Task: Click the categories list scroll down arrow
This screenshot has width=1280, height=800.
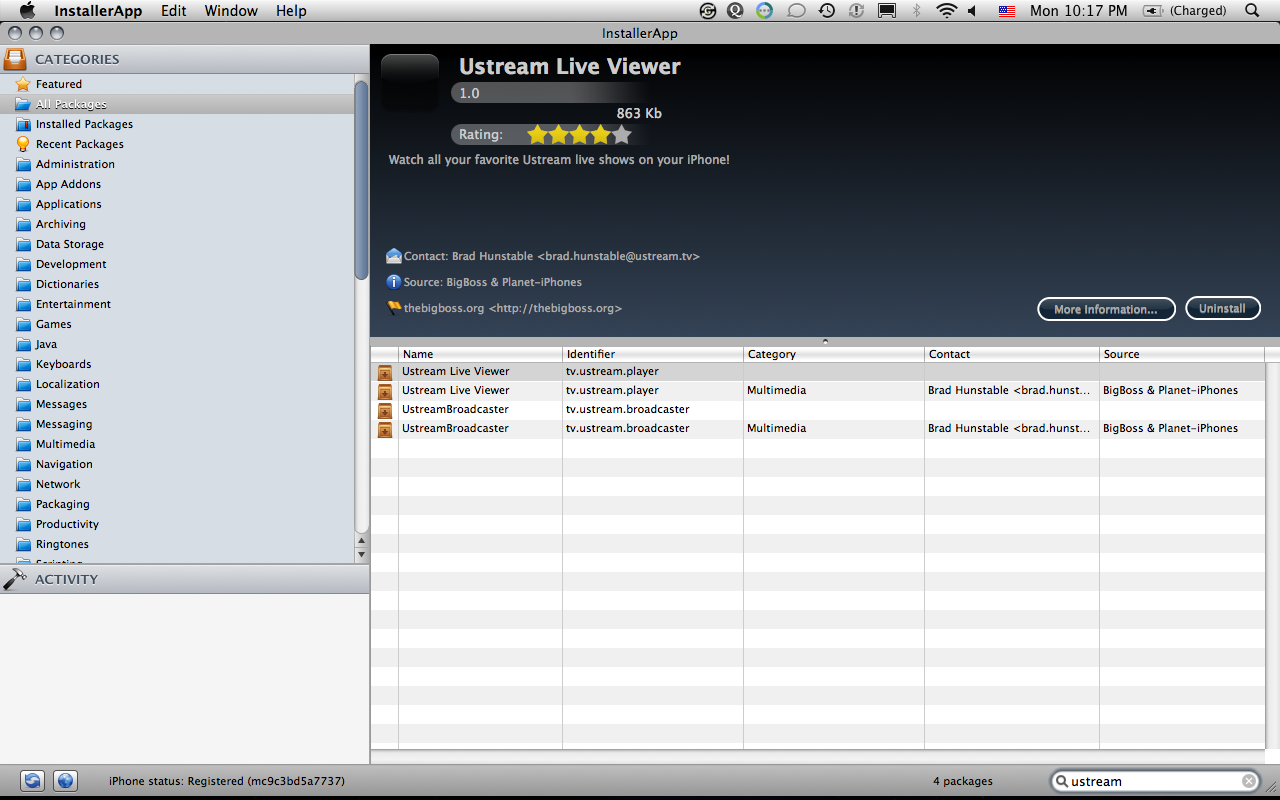Action: tap(362, 553)
